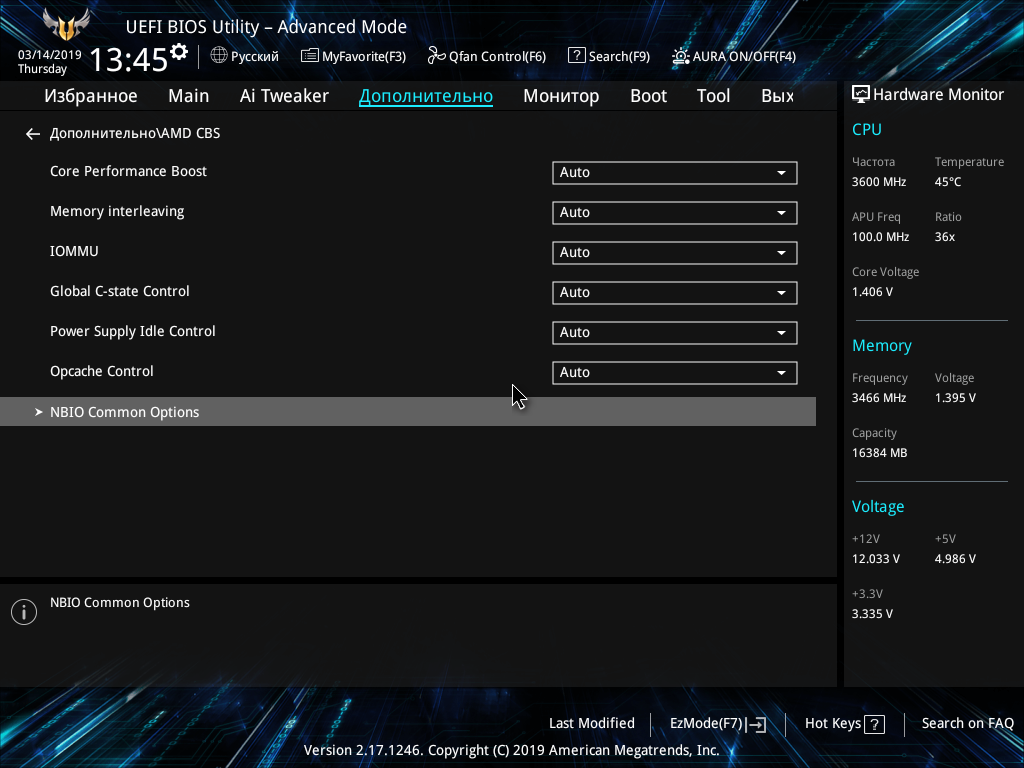Expand NBIO Common Options submenu
Viewport: 1024px width, 768px height.
pos(408,411)
